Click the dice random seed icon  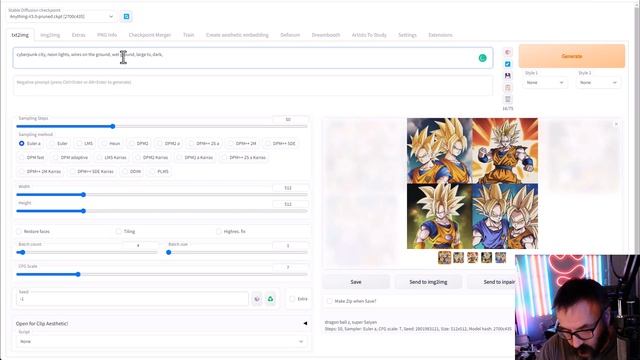tap(257, 299)
